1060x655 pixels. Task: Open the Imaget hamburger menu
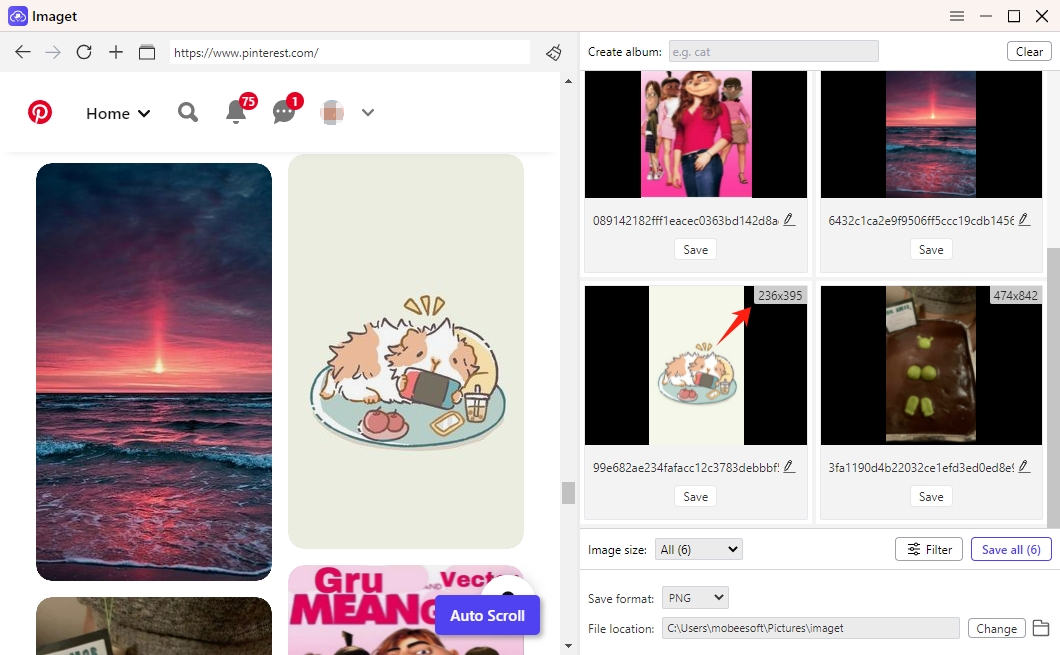pos(957,16)
